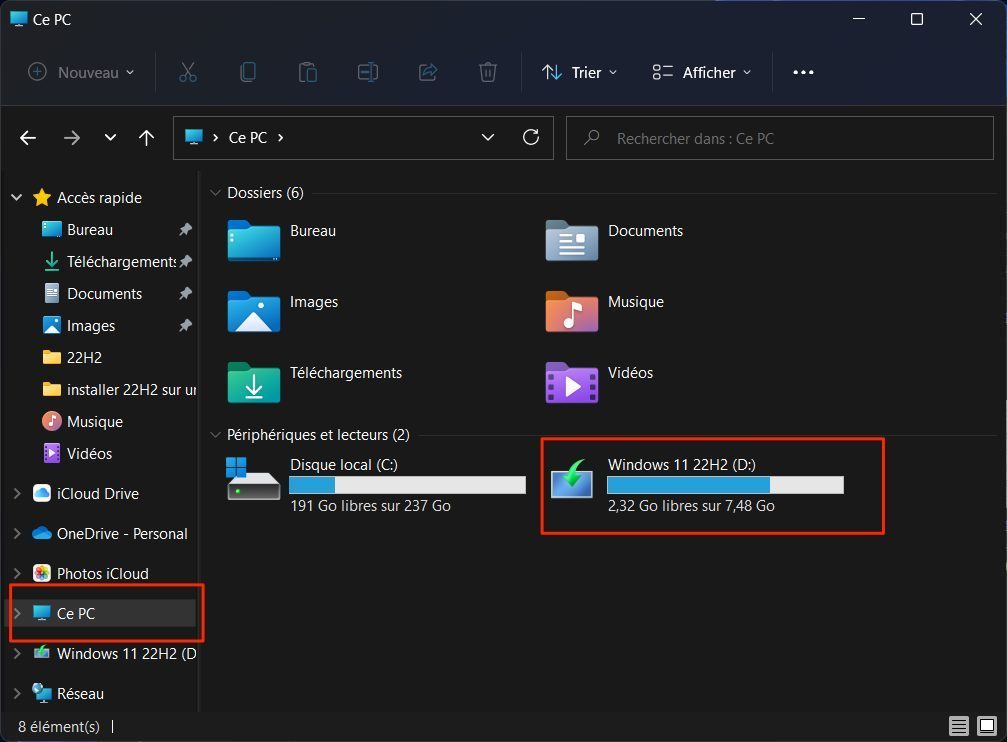Click '191 Go libres sur 237 Go' text
Viewport: 1007px width, 742px height.
point(371,506)
